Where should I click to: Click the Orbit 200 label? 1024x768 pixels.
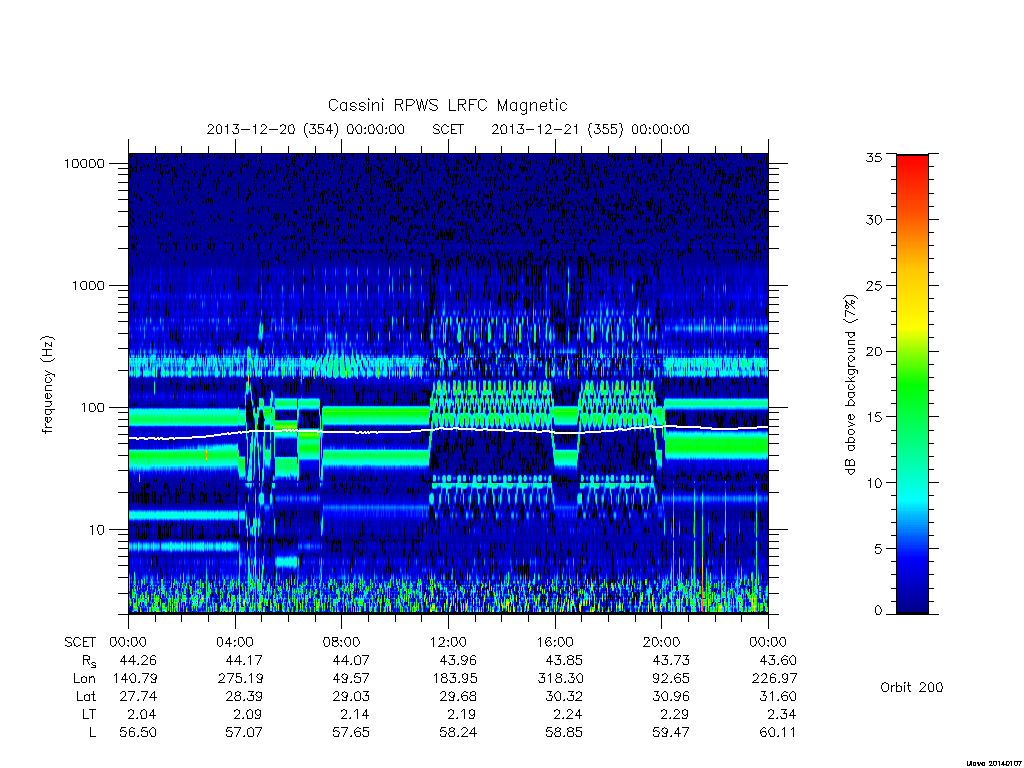click(912, 687)
